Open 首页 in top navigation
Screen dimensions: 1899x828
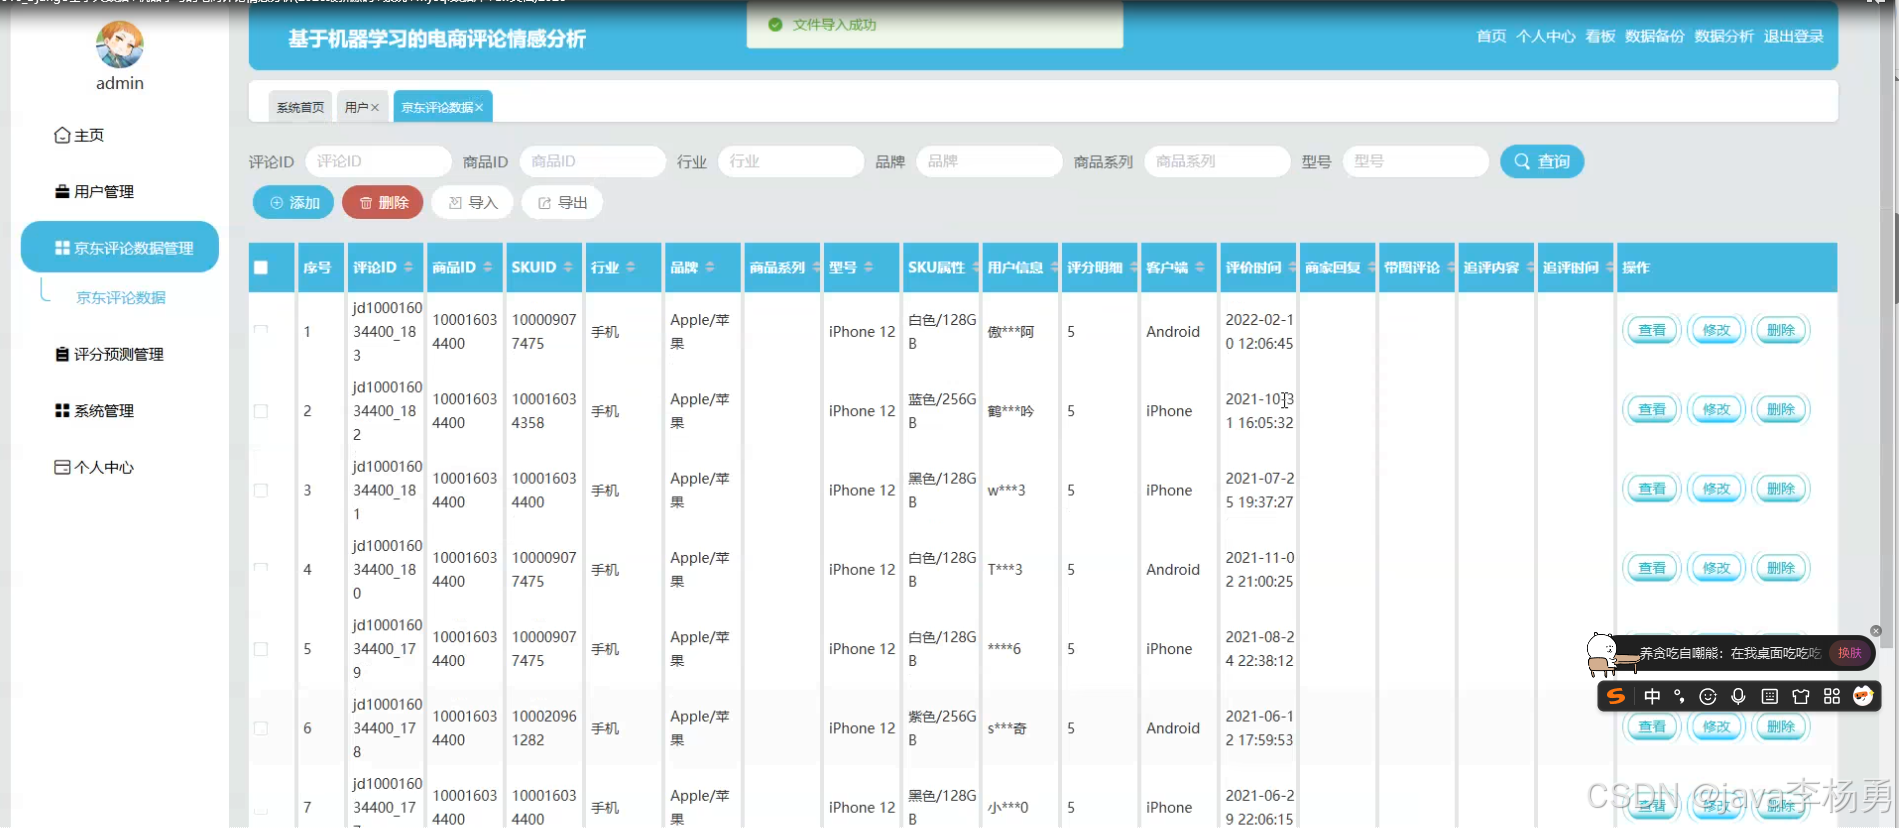pyautogui.click(x=1491, y=36)
